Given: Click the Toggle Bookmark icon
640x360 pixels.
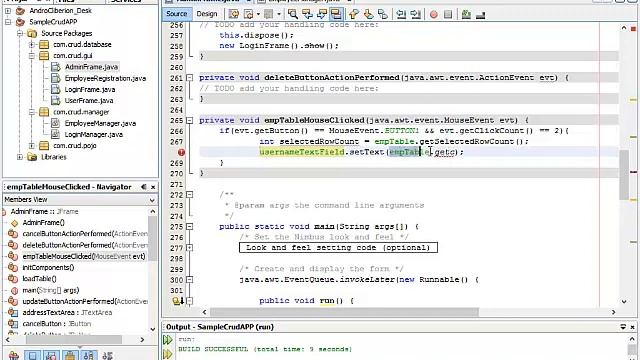Looking at the screenshot, I should [x=383, y=14].
